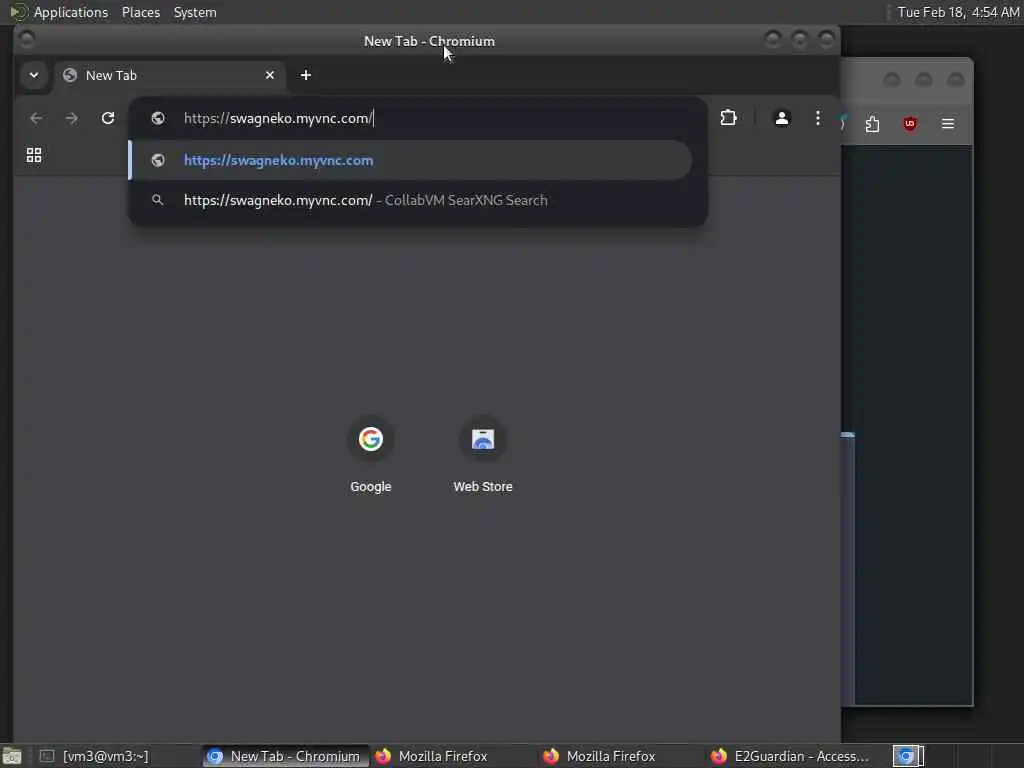Open the Chromium extensions puzzle icon
Image resolution: width=1024 pixels, height=768 pixels.
point(728,118)
